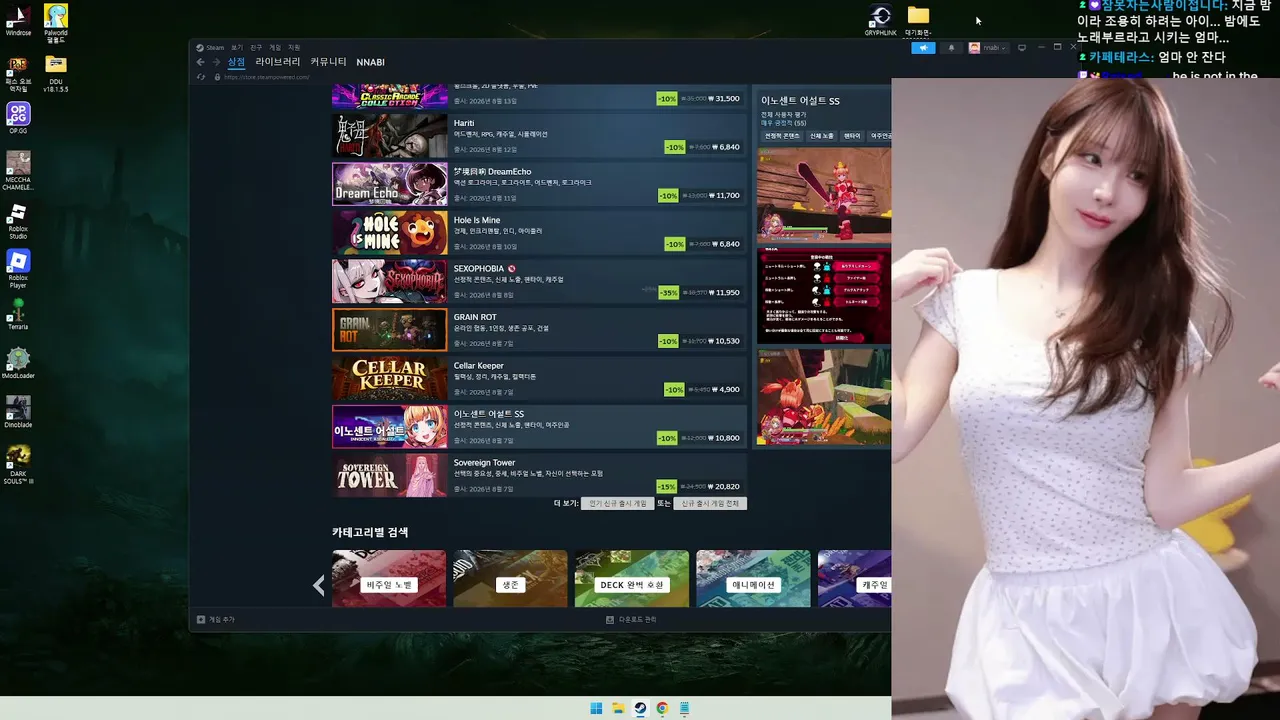Image resolution: width=1280 pixels, height=720 pixels.
Task: Select the 선정적 콘텐츠 tag in preview panel
Action: 782,136
